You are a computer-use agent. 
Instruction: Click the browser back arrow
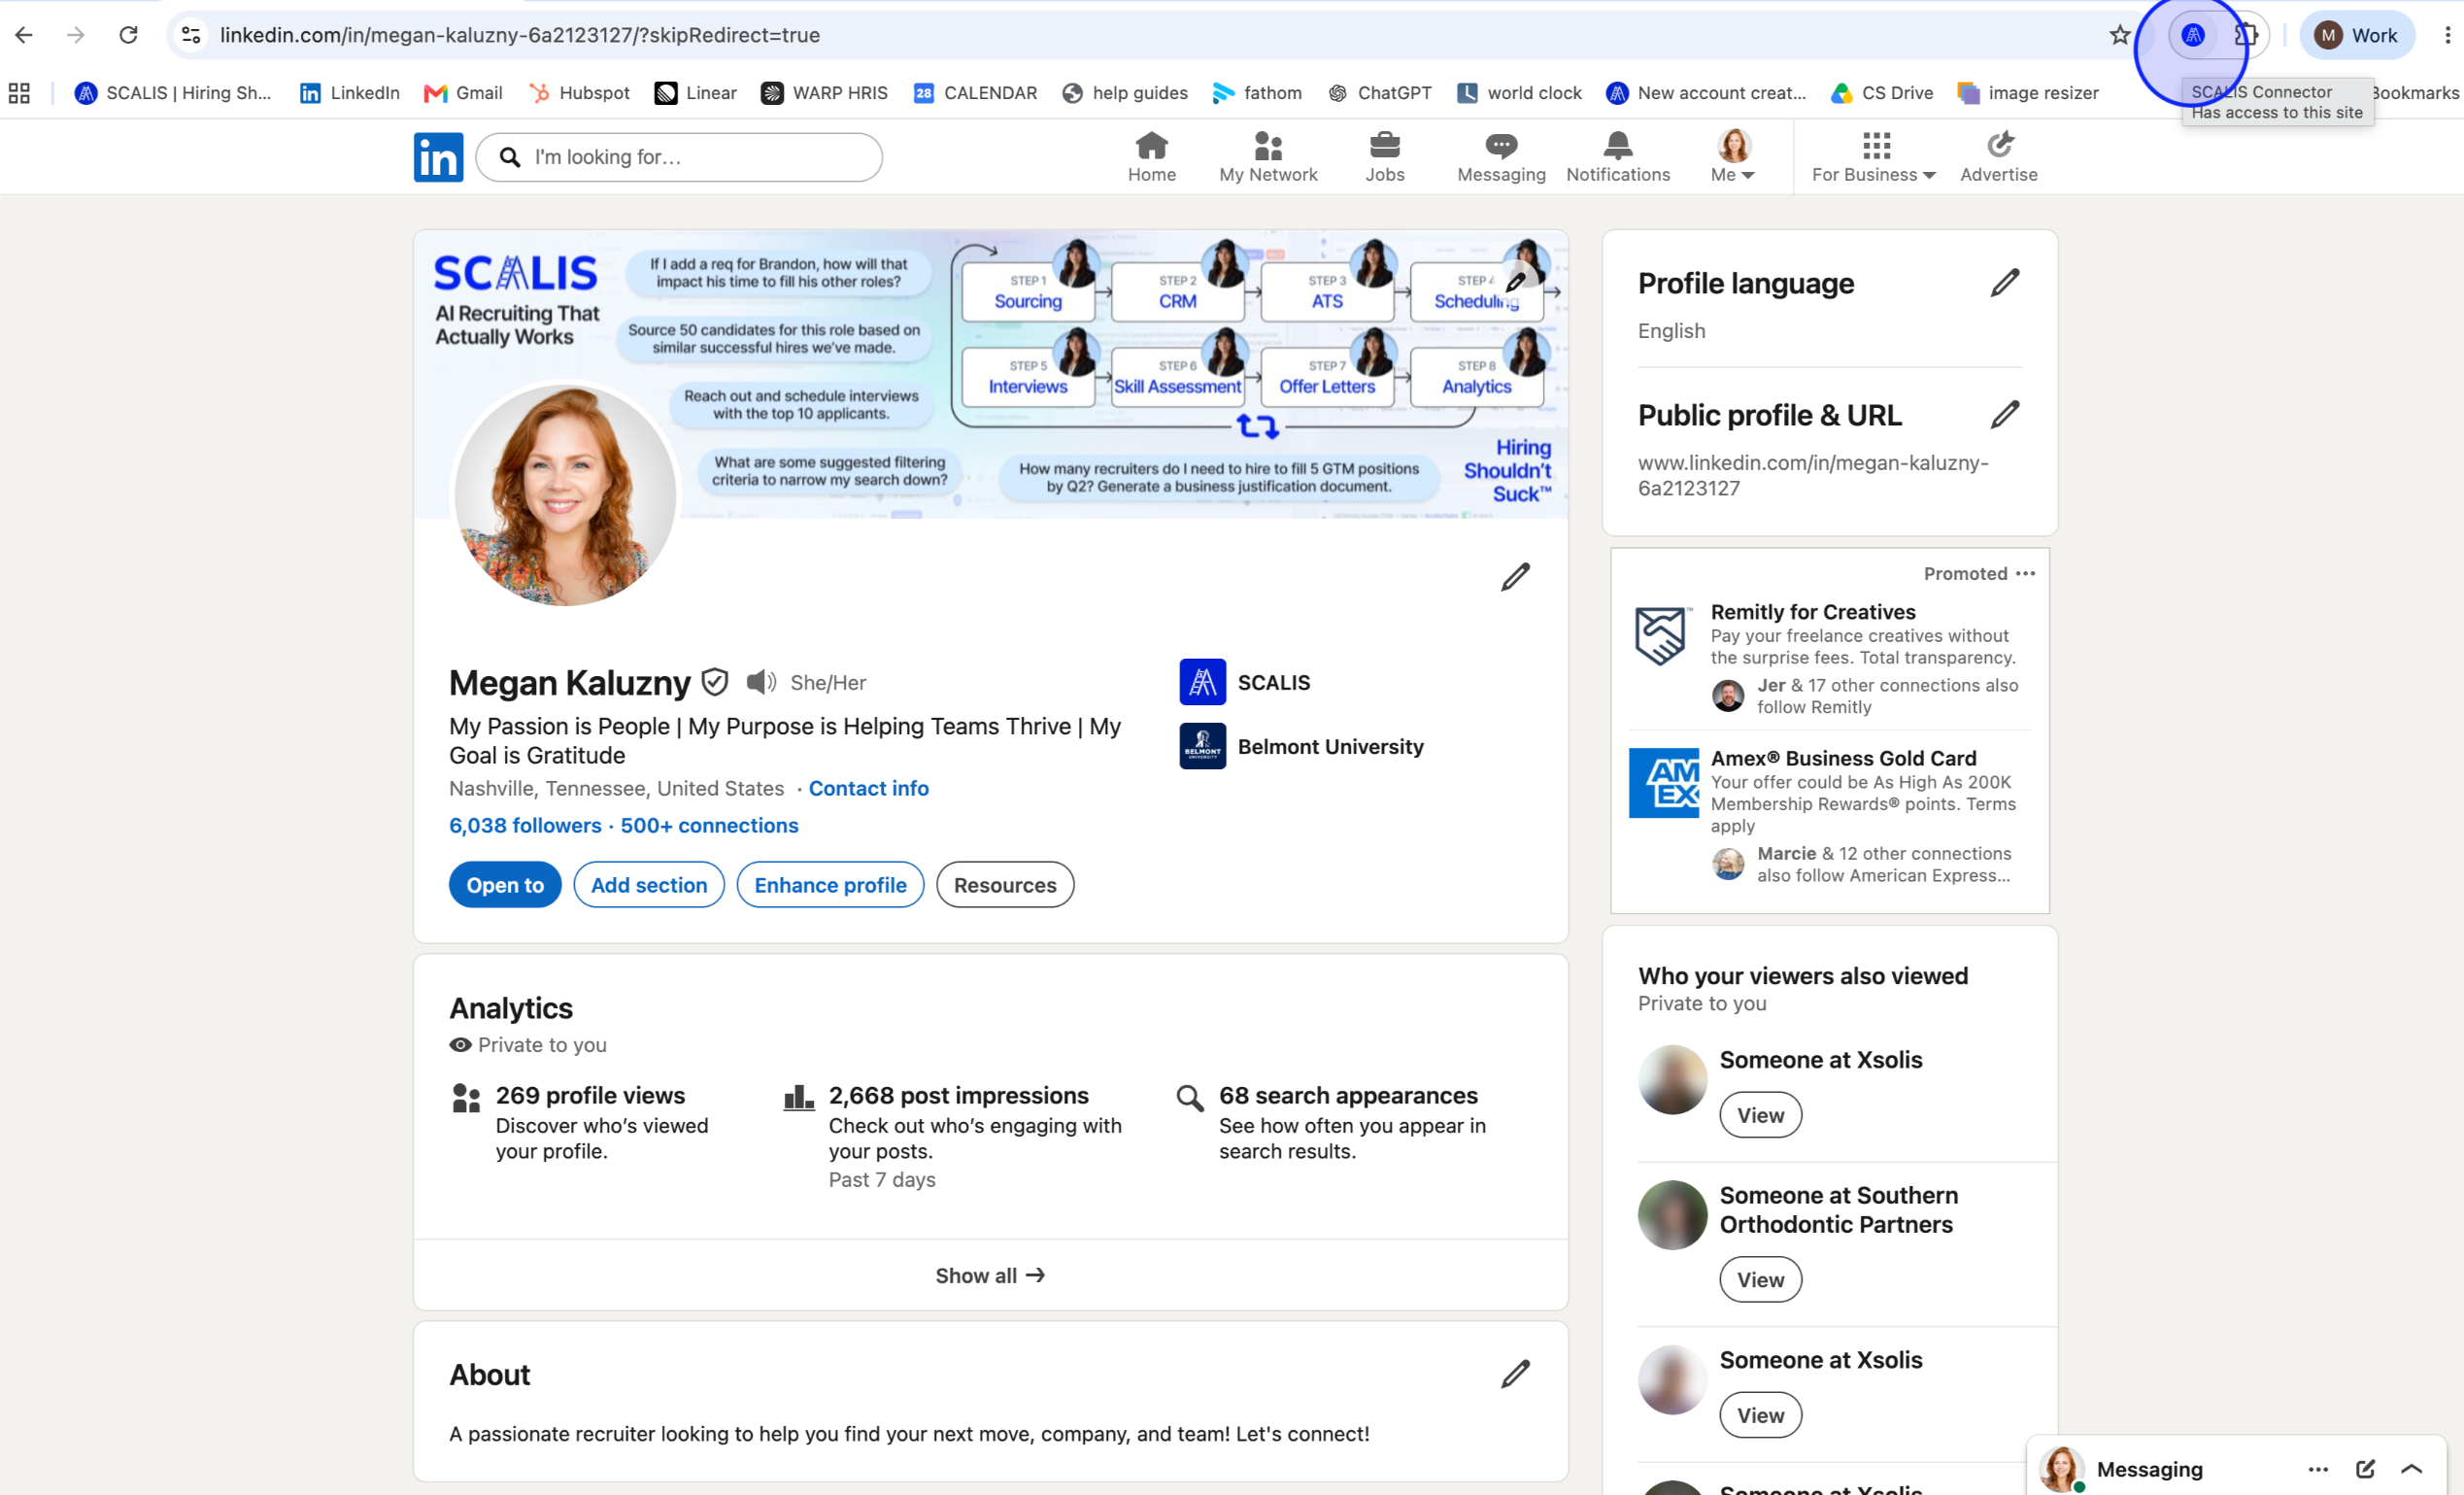tap(24, 35)
